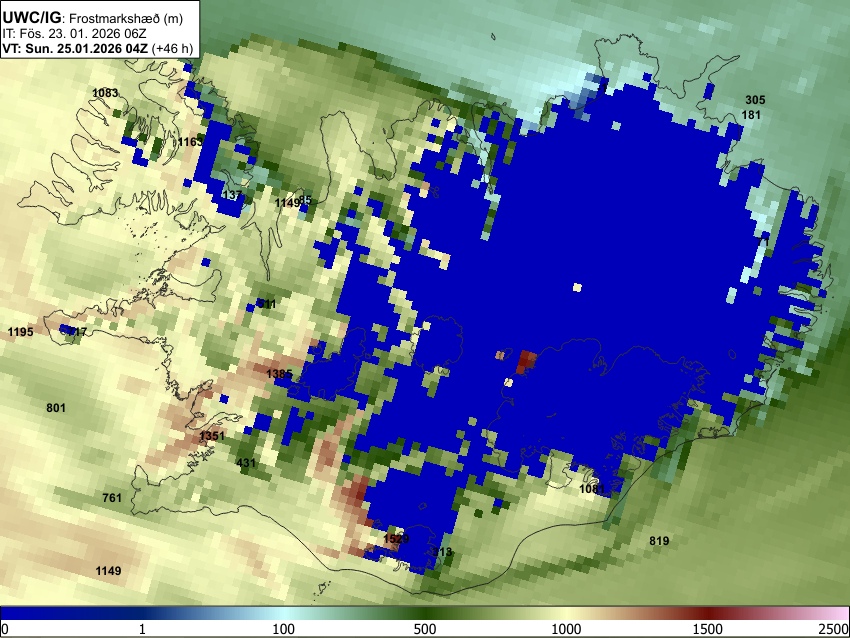Click the colorbar tick label 0

point(5,629)
